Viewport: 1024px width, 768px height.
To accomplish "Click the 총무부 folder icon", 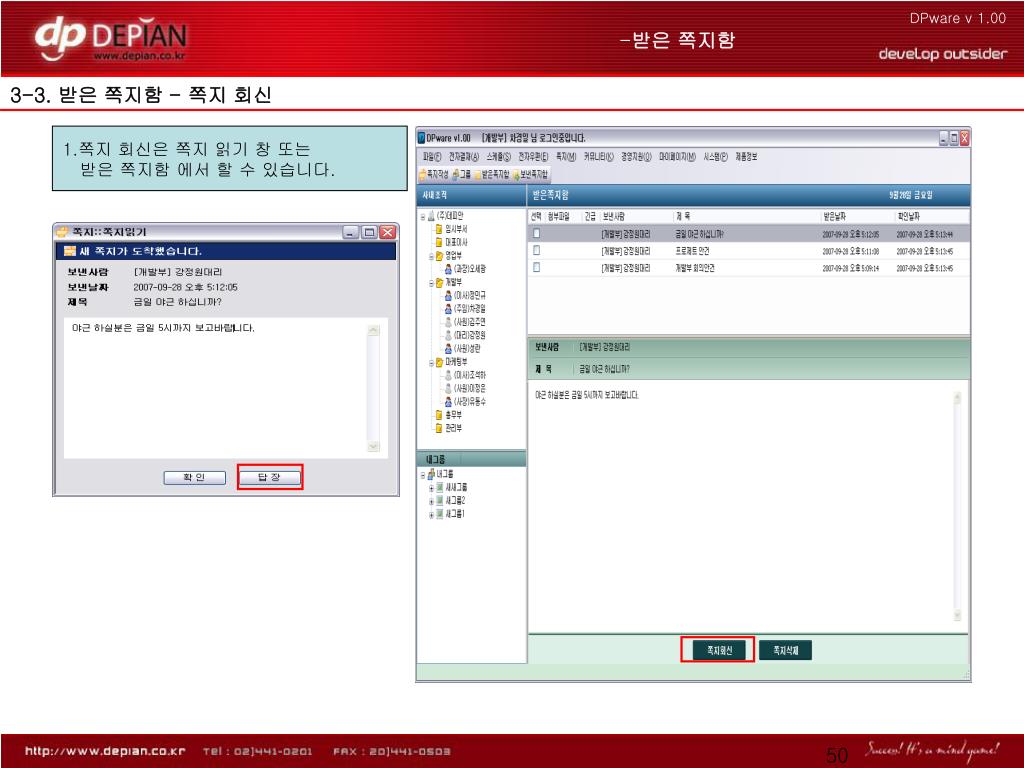I will (x=440, y=415).
